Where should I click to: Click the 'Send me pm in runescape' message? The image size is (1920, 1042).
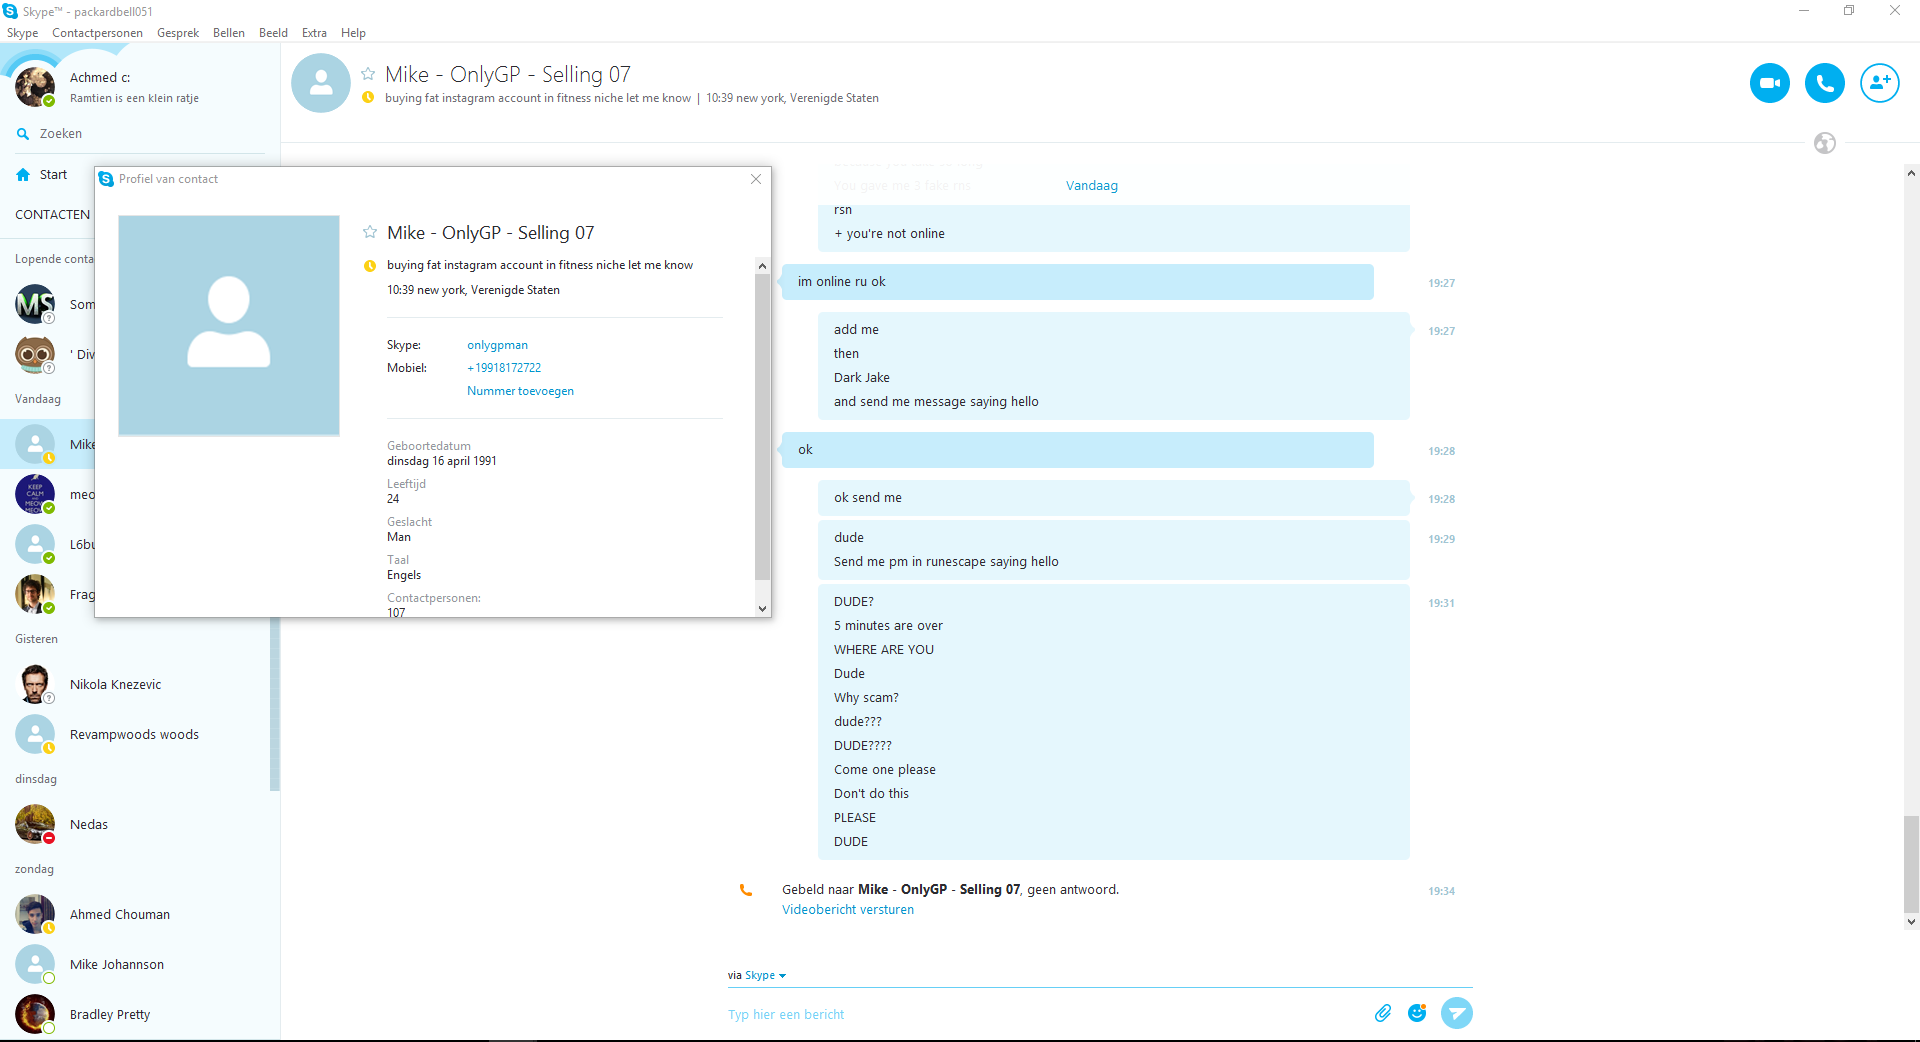point(946,562)
